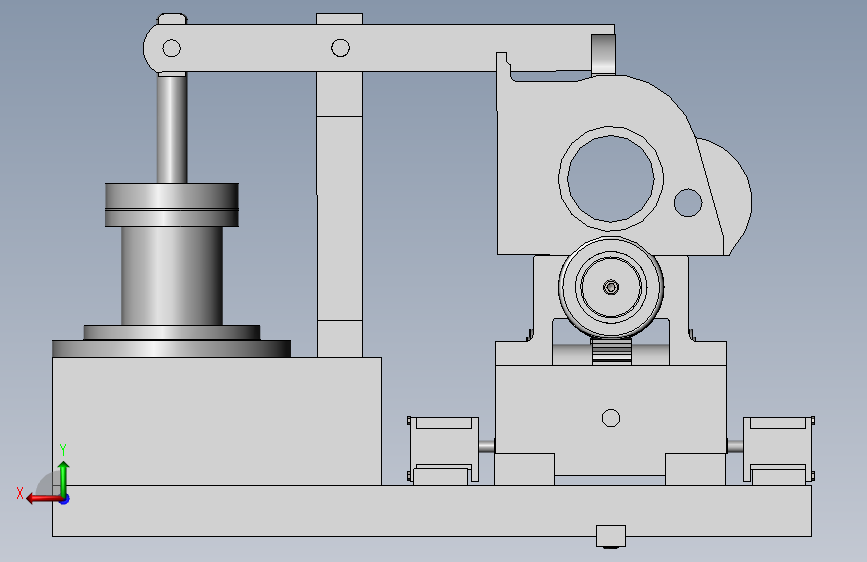Select the thin vertical piston rod
Viewport: 867px width, 562px height.
pyautogui.click(x=172, y=128)
